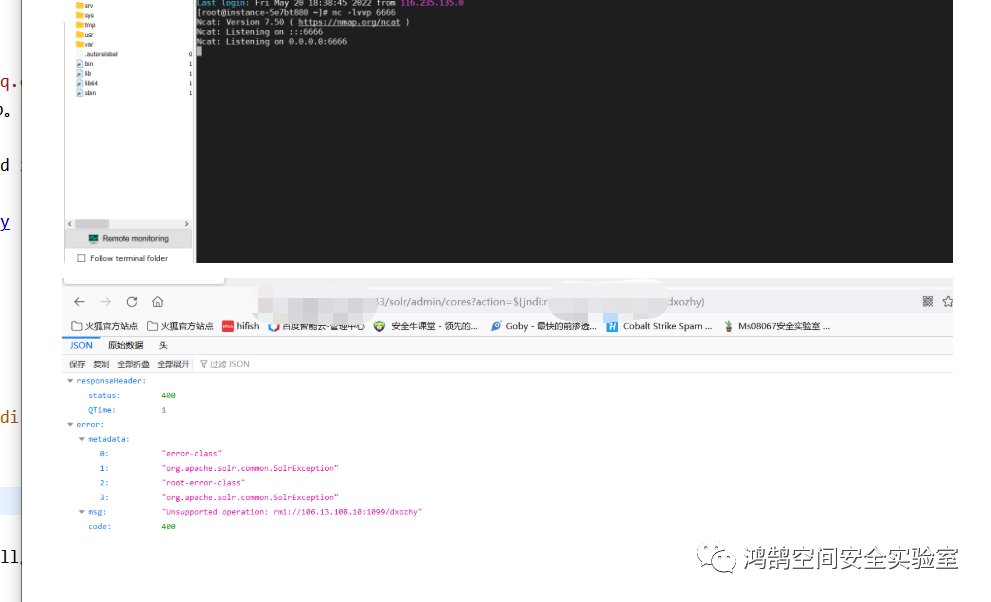This screenshot has width=991, height=602.
Task: Select the lib64 symlink entry
Action: [x=87, y=83]
